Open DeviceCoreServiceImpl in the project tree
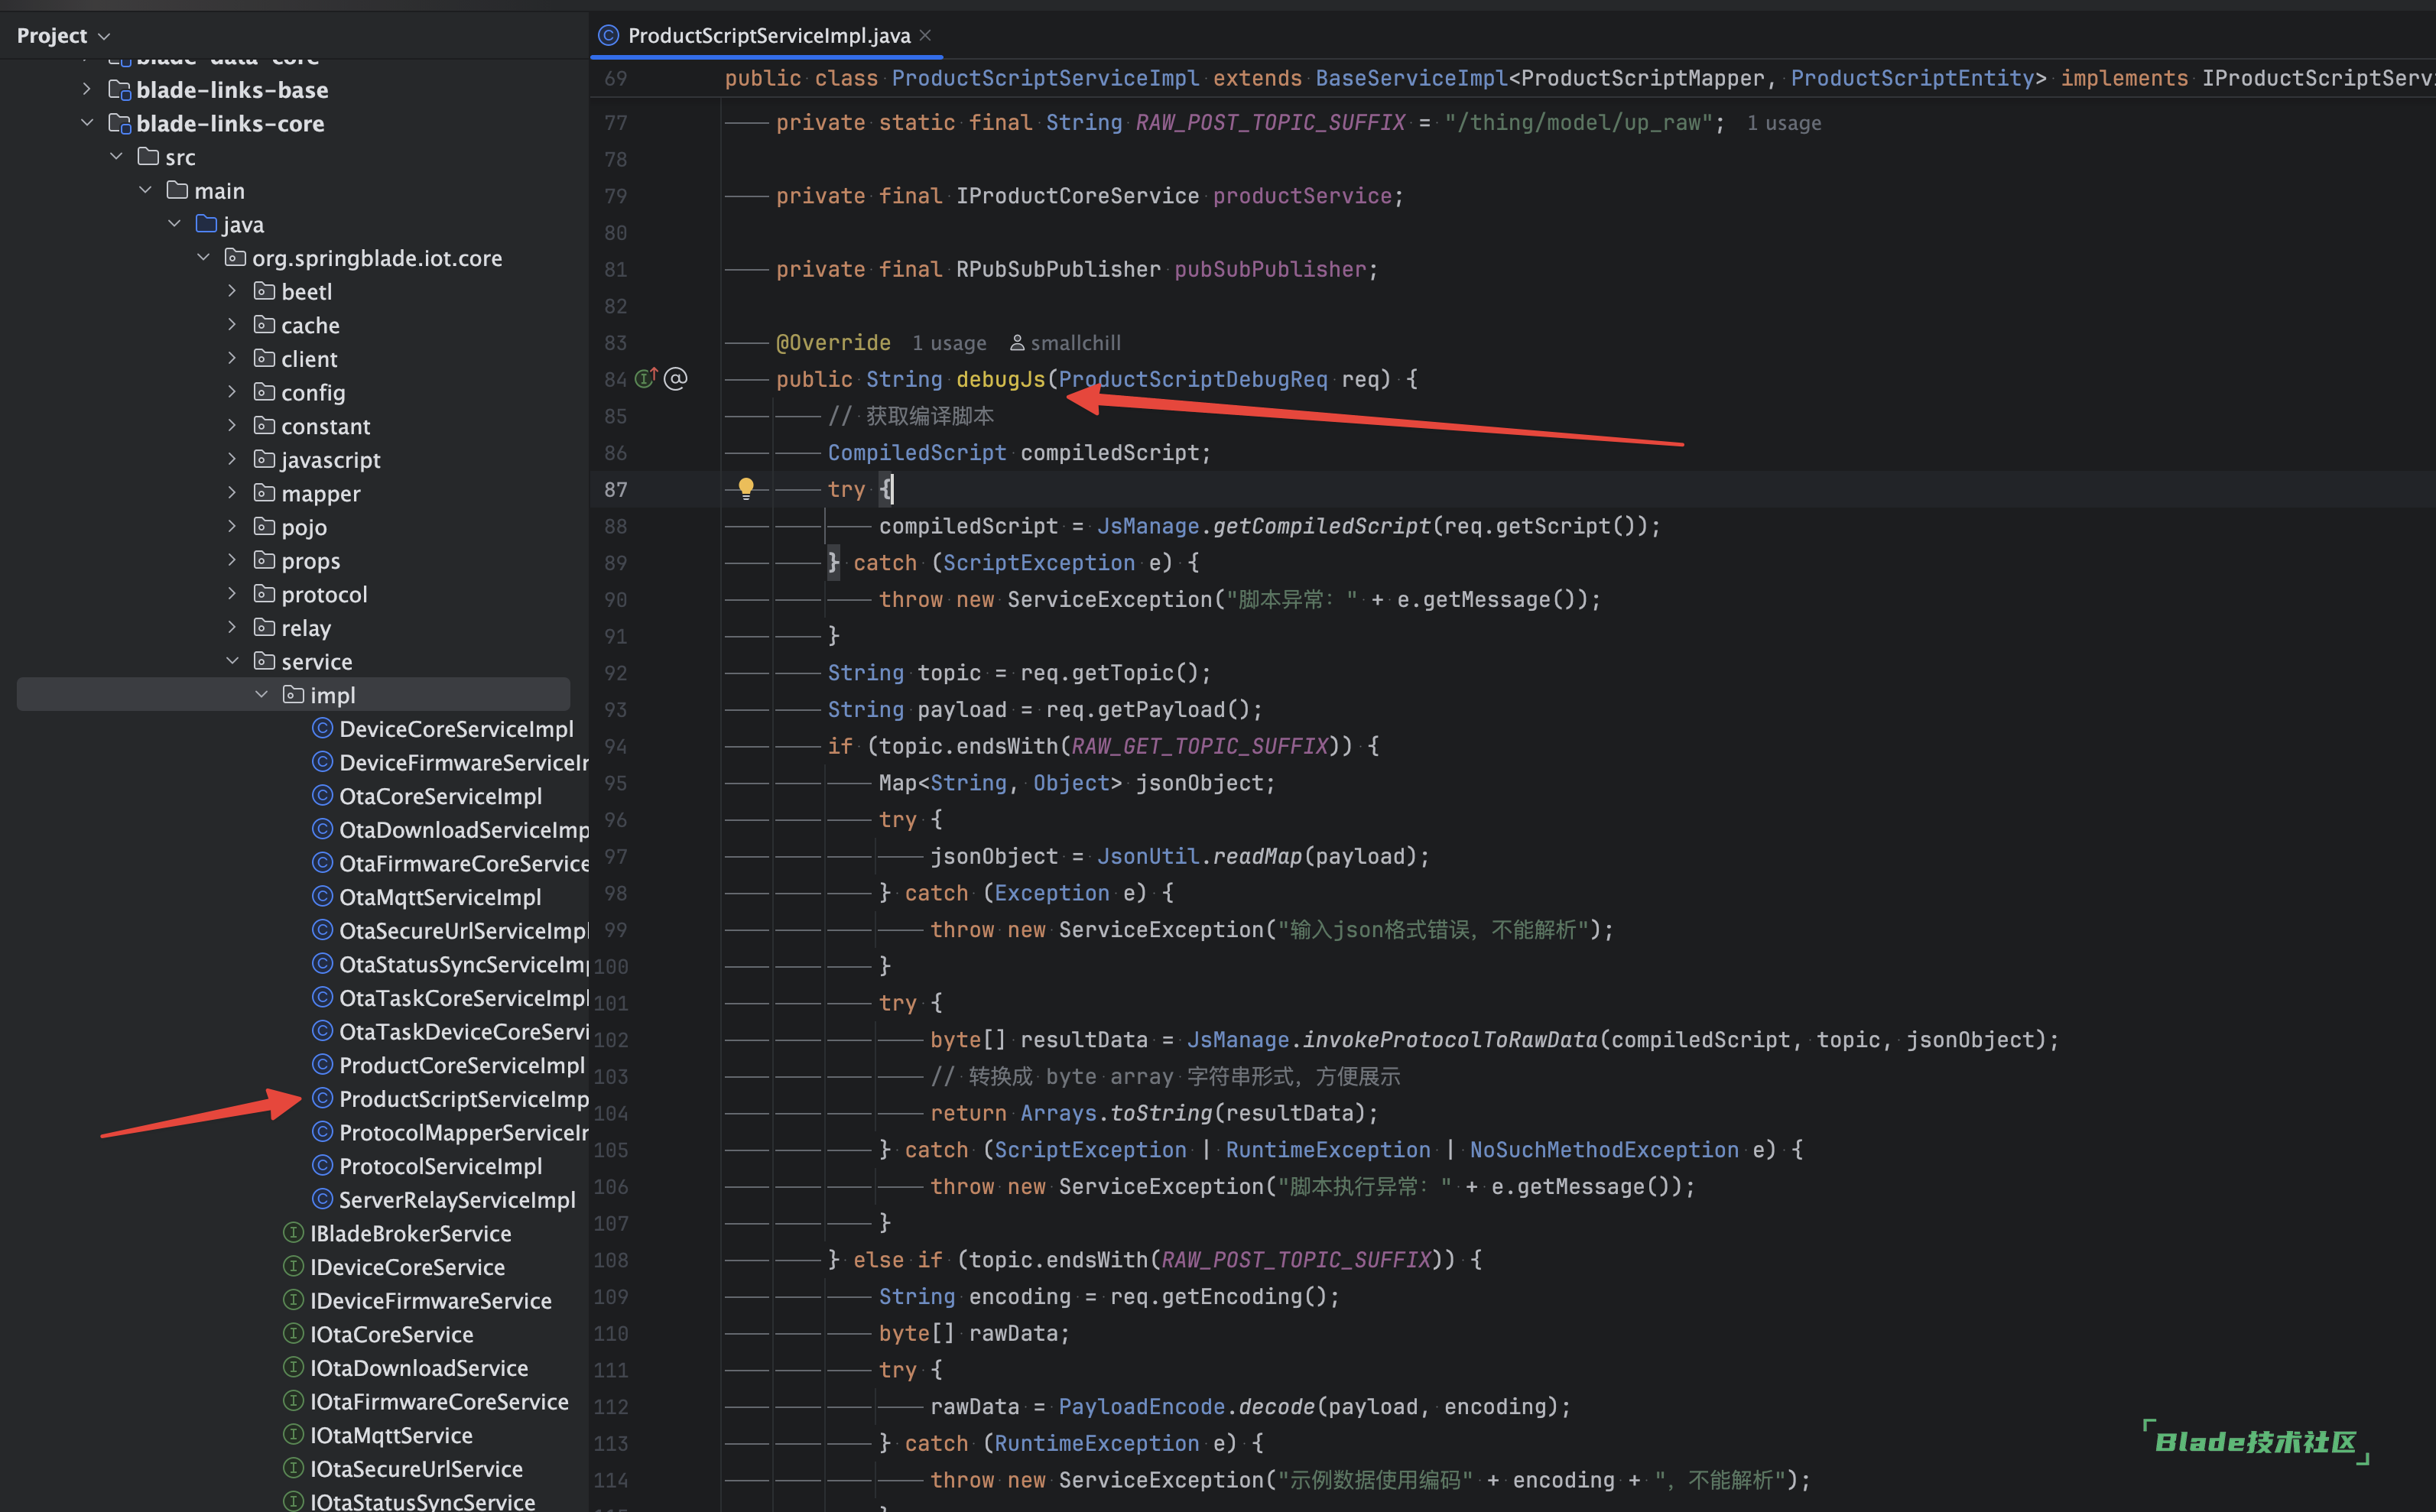2436x1512 pixels. click(x=456, y=729)
